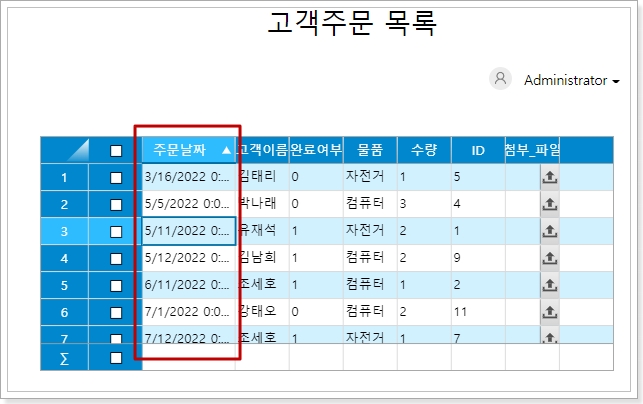
Task: Click the 주문날짜 sort arrow
Action: 226,151
